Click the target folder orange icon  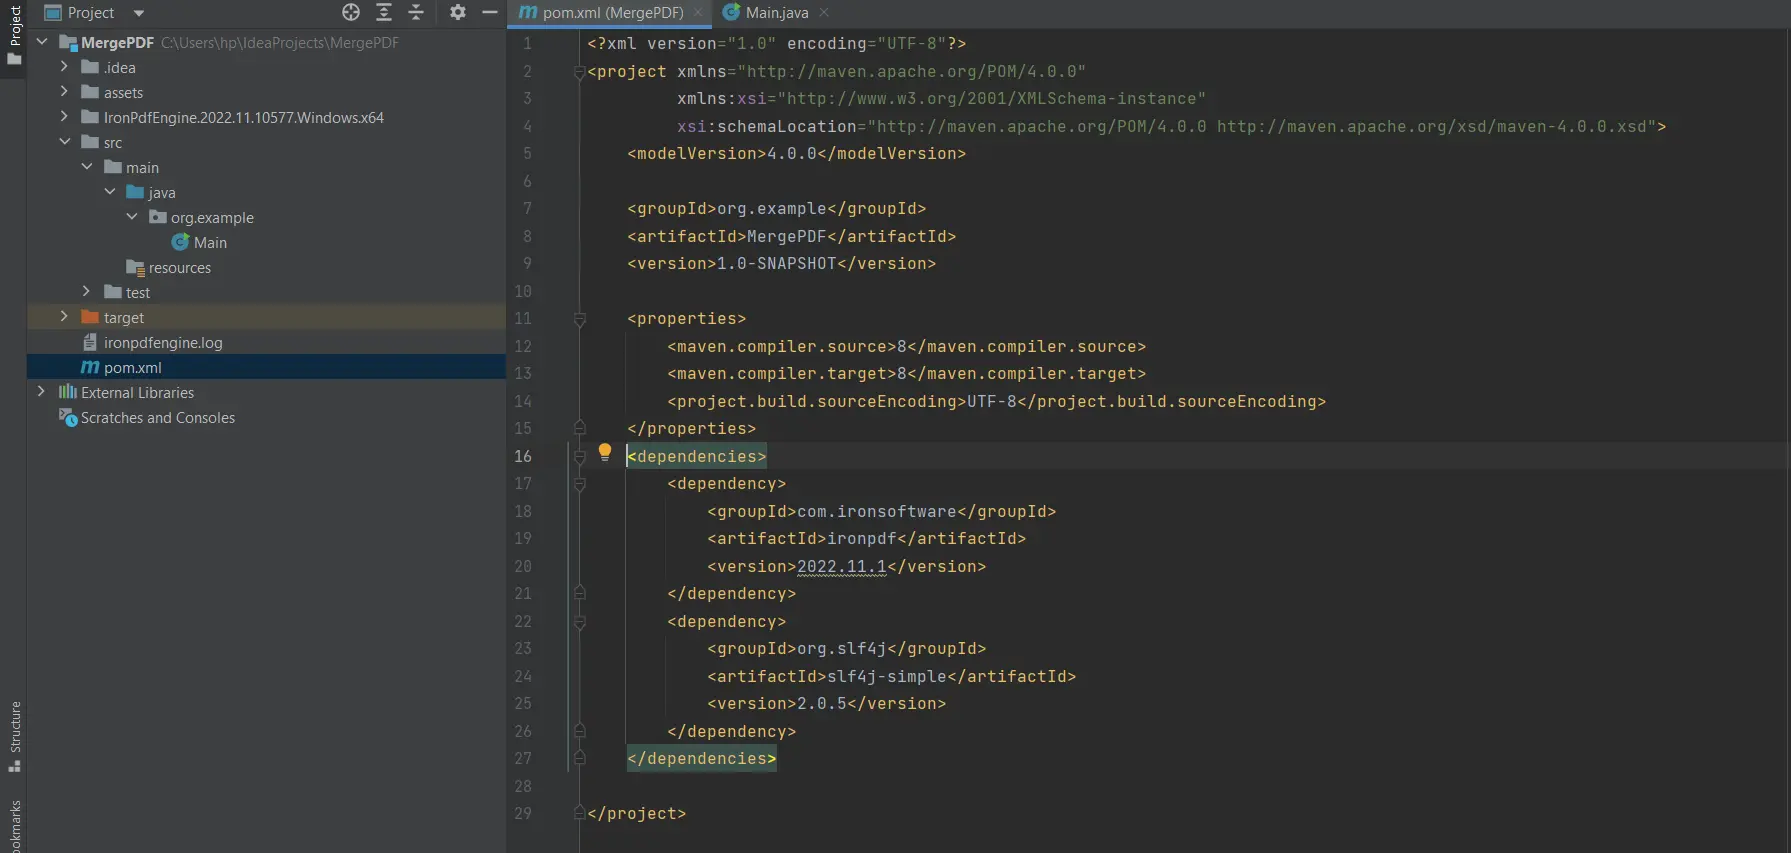(x=90, y=317)
